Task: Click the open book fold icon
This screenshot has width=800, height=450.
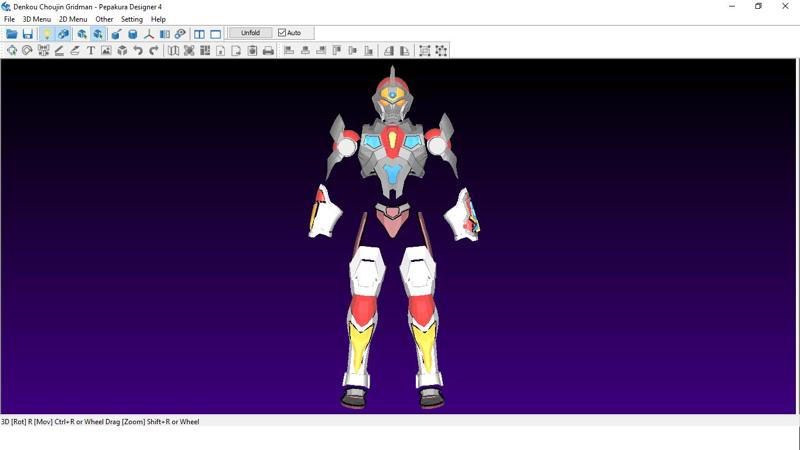Action: [173, 50]
